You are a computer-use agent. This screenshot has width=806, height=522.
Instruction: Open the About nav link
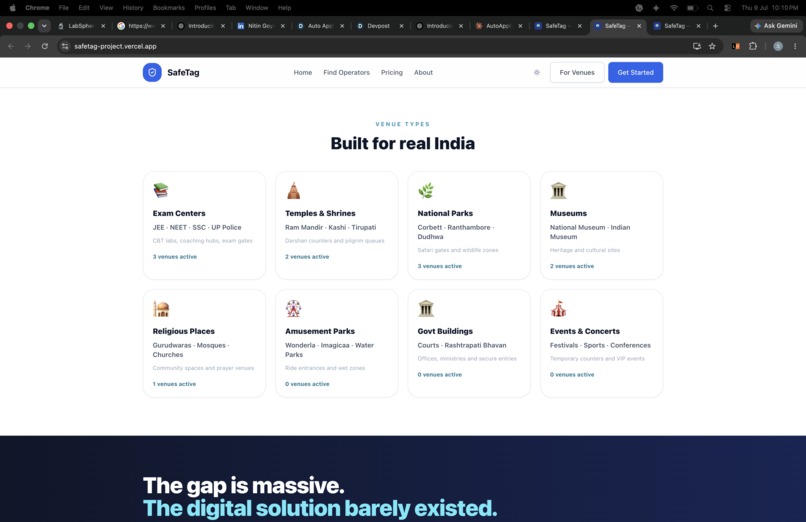click(424, 72)
